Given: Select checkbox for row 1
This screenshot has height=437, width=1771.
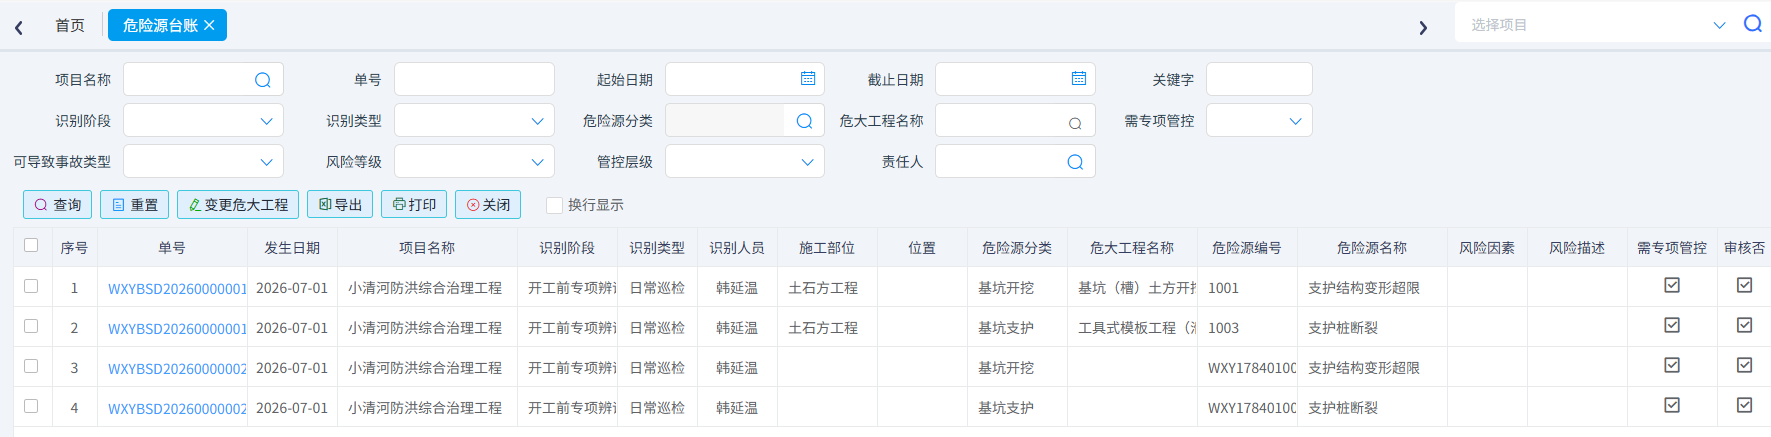Looking at the screenshot, I should [31, 286].
